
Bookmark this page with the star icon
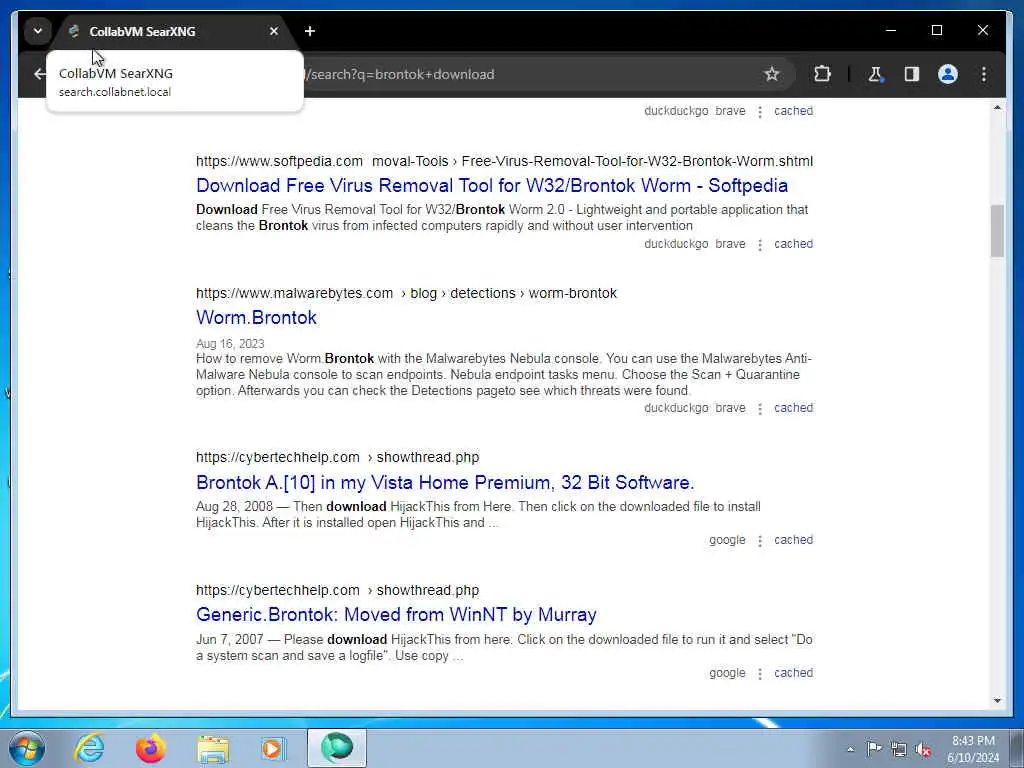click(x=772, y=74)
